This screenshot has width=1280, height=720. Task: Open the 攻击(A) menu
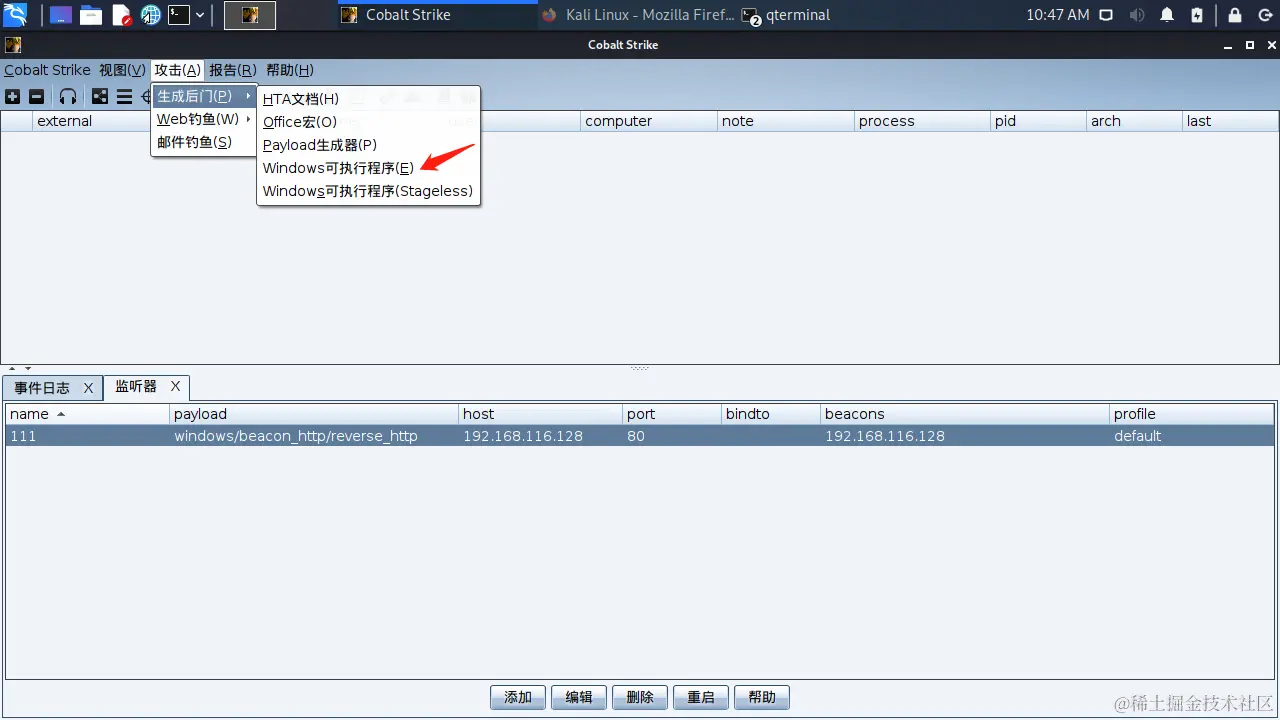pos(177,70)
